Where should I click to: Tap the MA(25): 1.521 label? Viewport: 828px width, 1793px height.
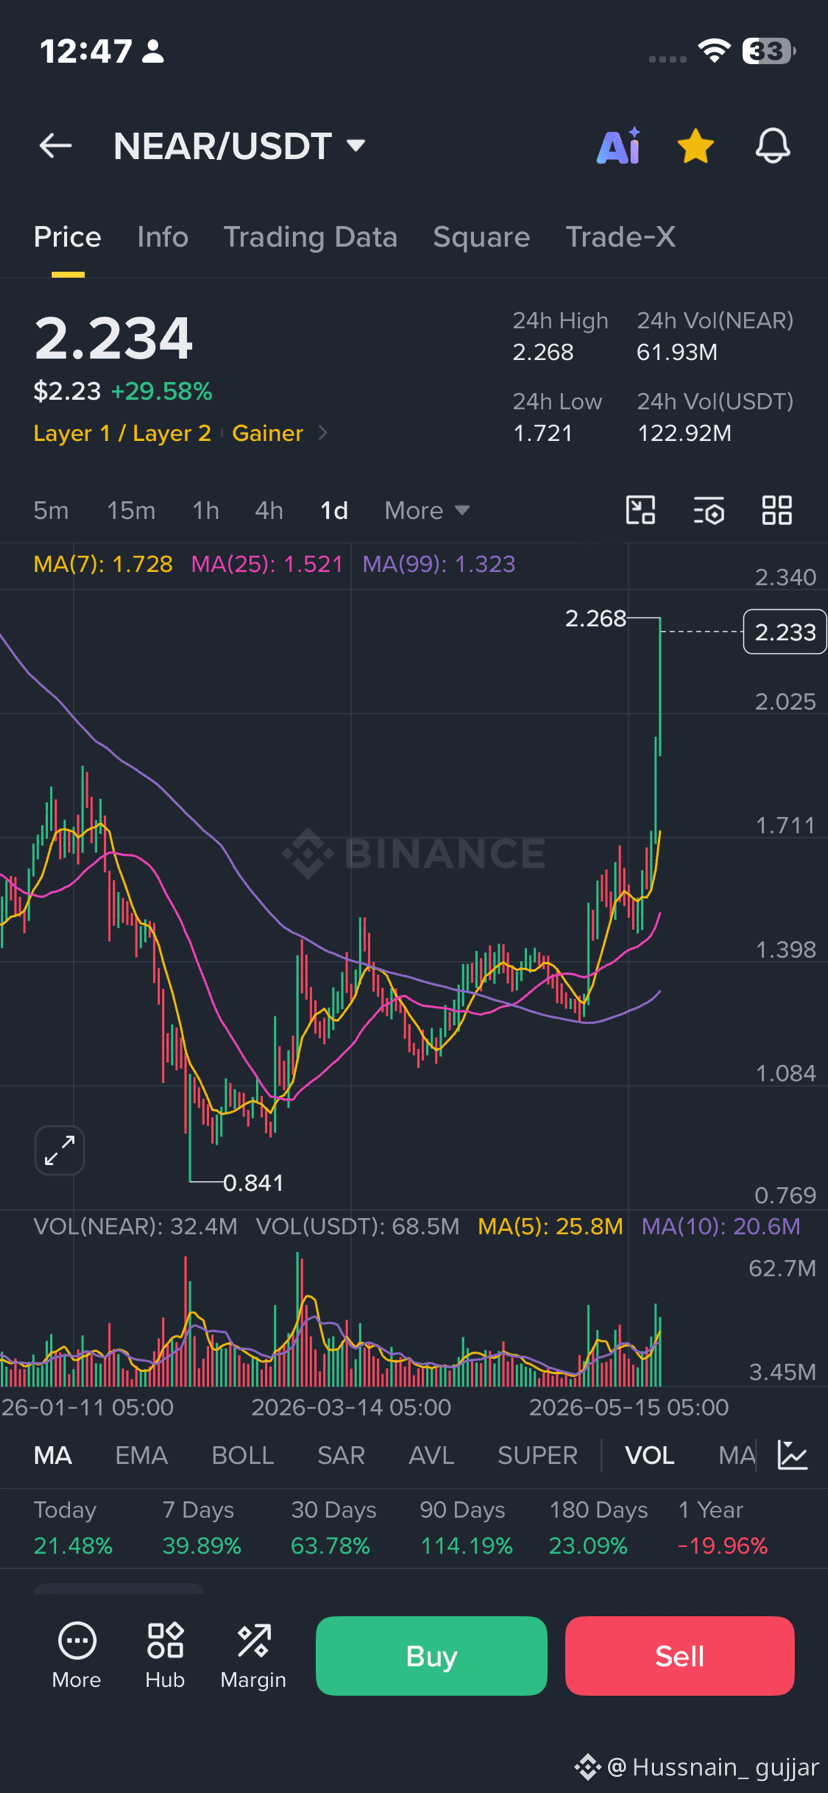[x=267, y=564]
